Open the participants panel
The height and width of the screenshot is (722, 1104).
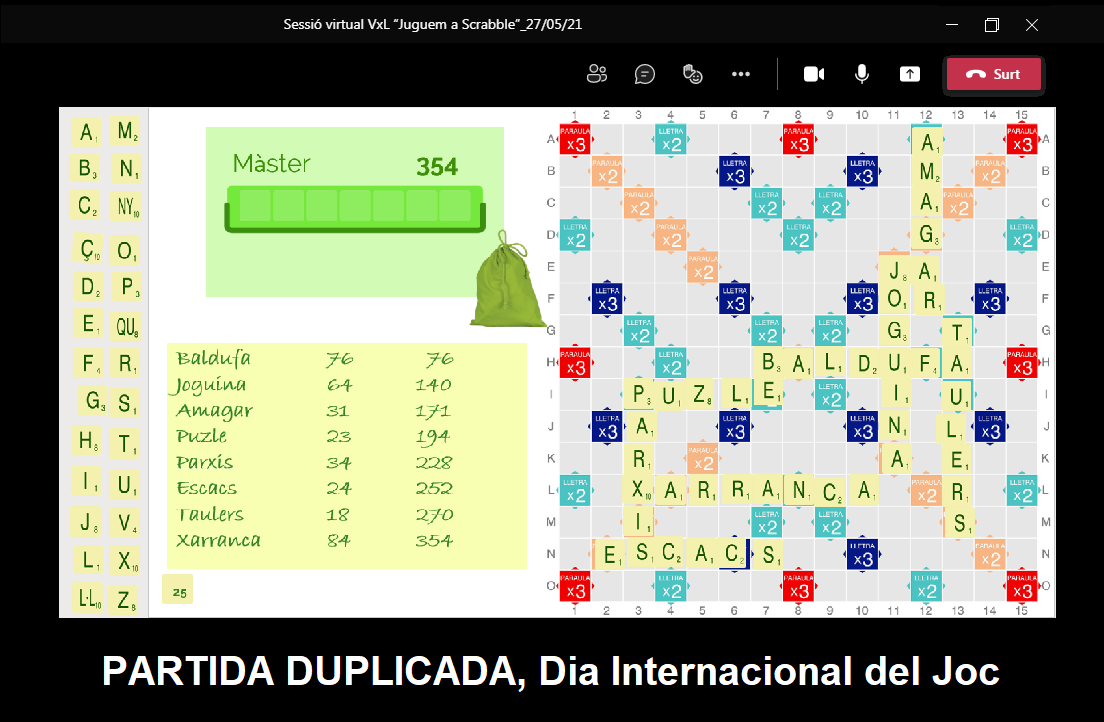point(597,74)
